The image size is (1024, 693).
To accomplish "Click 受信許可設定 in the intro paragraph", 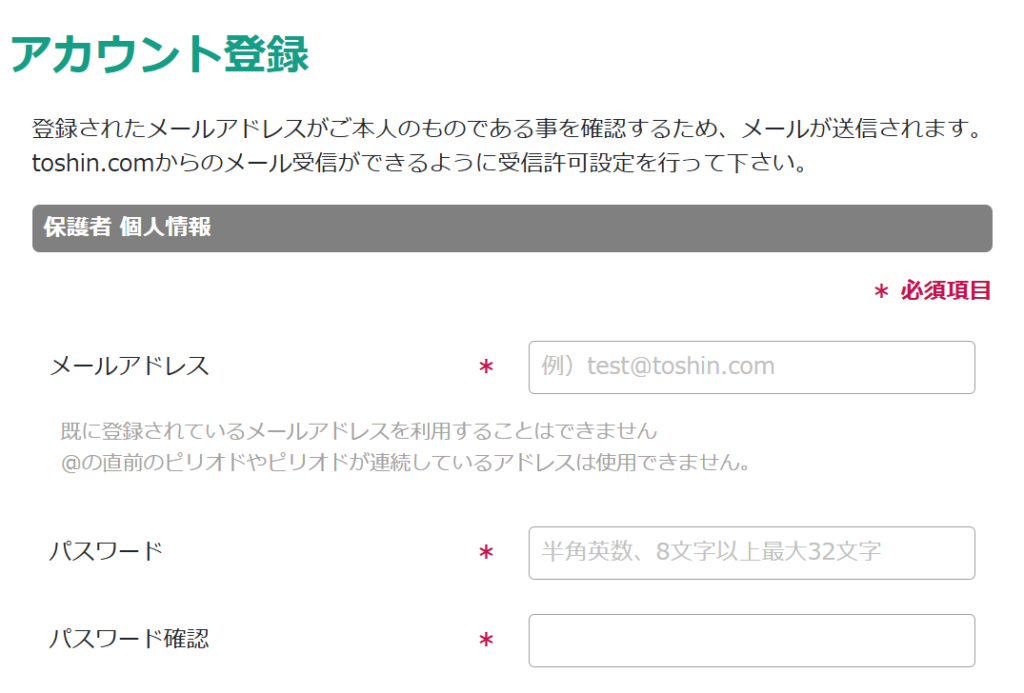I will [560, 163].
